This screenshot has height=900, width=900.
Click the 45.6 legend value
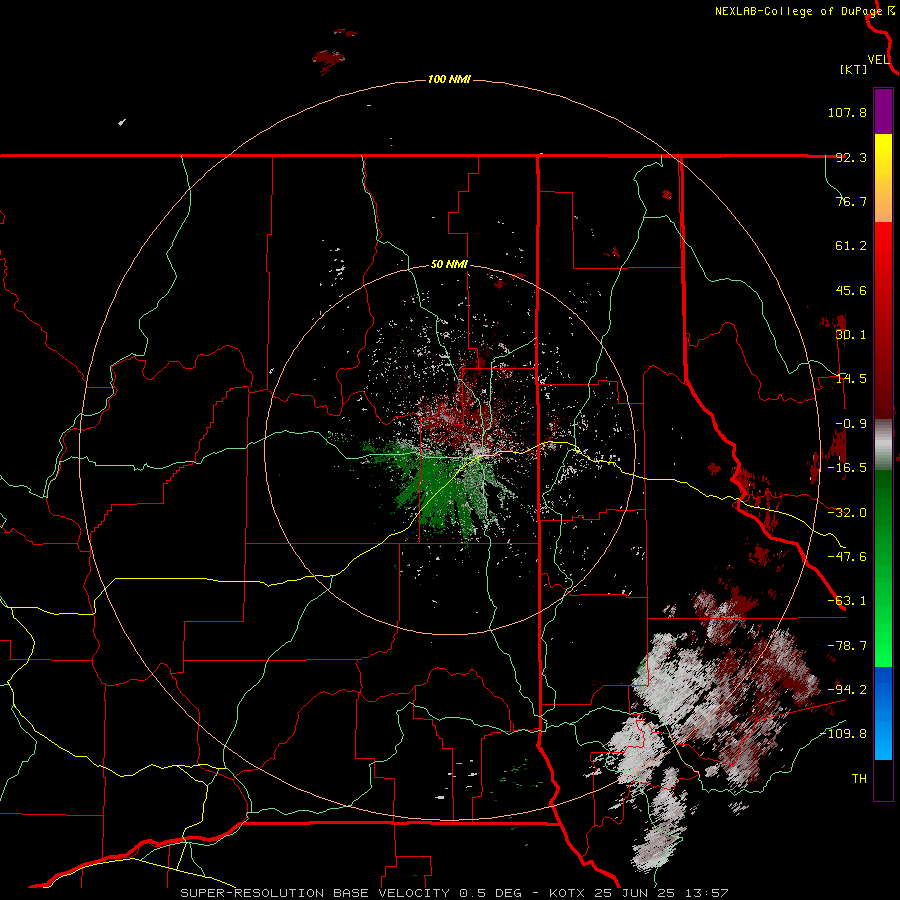pos(851,290)
